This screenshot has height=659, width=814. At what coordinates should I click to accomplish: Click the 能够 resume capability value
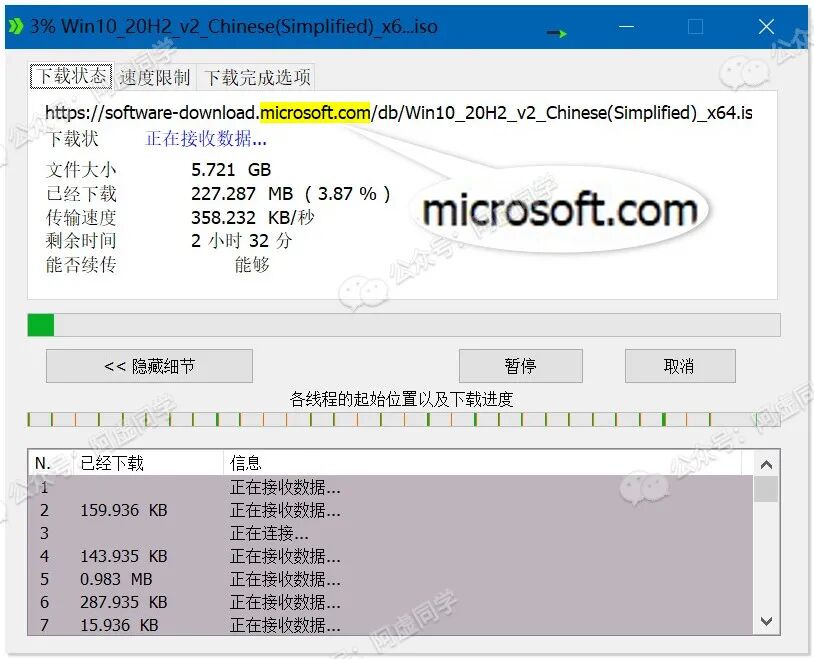[252, 264]
